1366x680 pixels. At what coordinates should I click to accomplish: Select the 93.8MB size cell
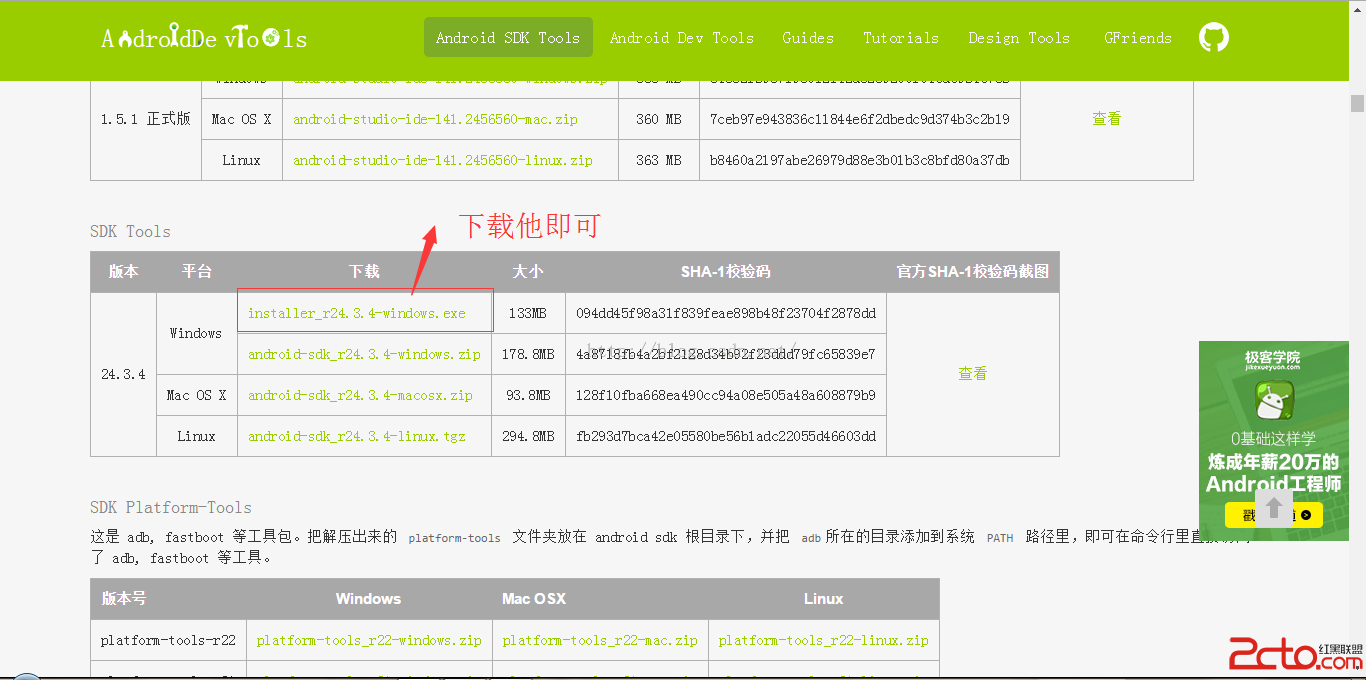[x=528, y=395]
